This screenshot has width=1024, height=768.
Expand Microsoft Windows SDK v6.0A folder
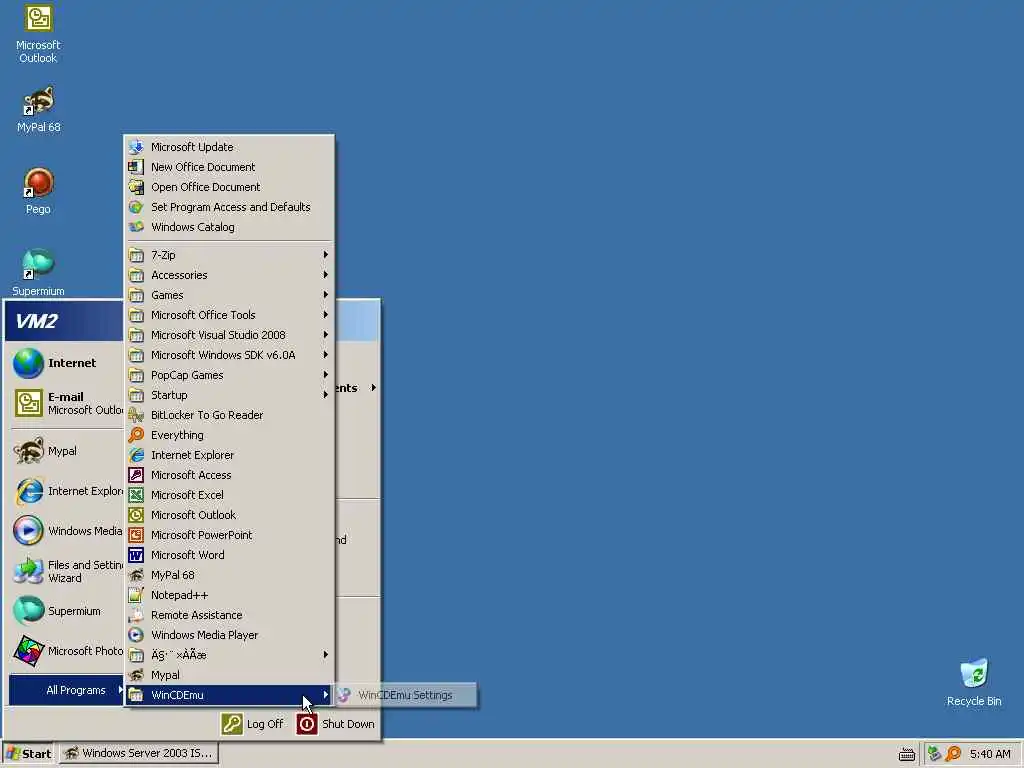(229, 355)
